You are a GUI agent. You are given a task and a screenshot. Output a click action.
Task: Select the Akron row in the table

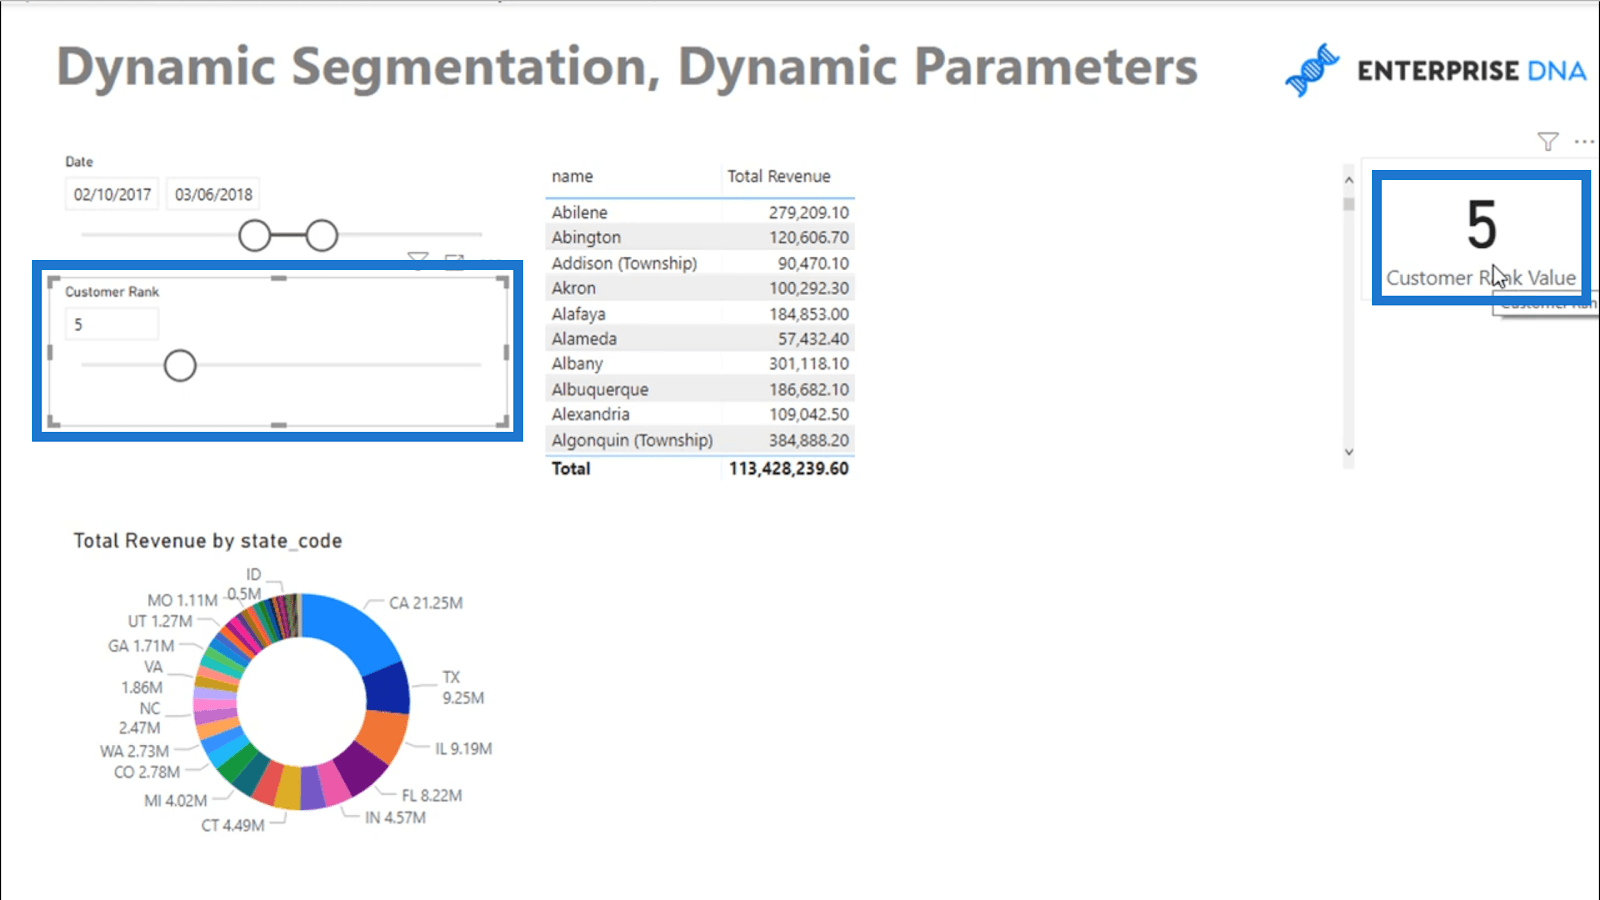point(700,288)
